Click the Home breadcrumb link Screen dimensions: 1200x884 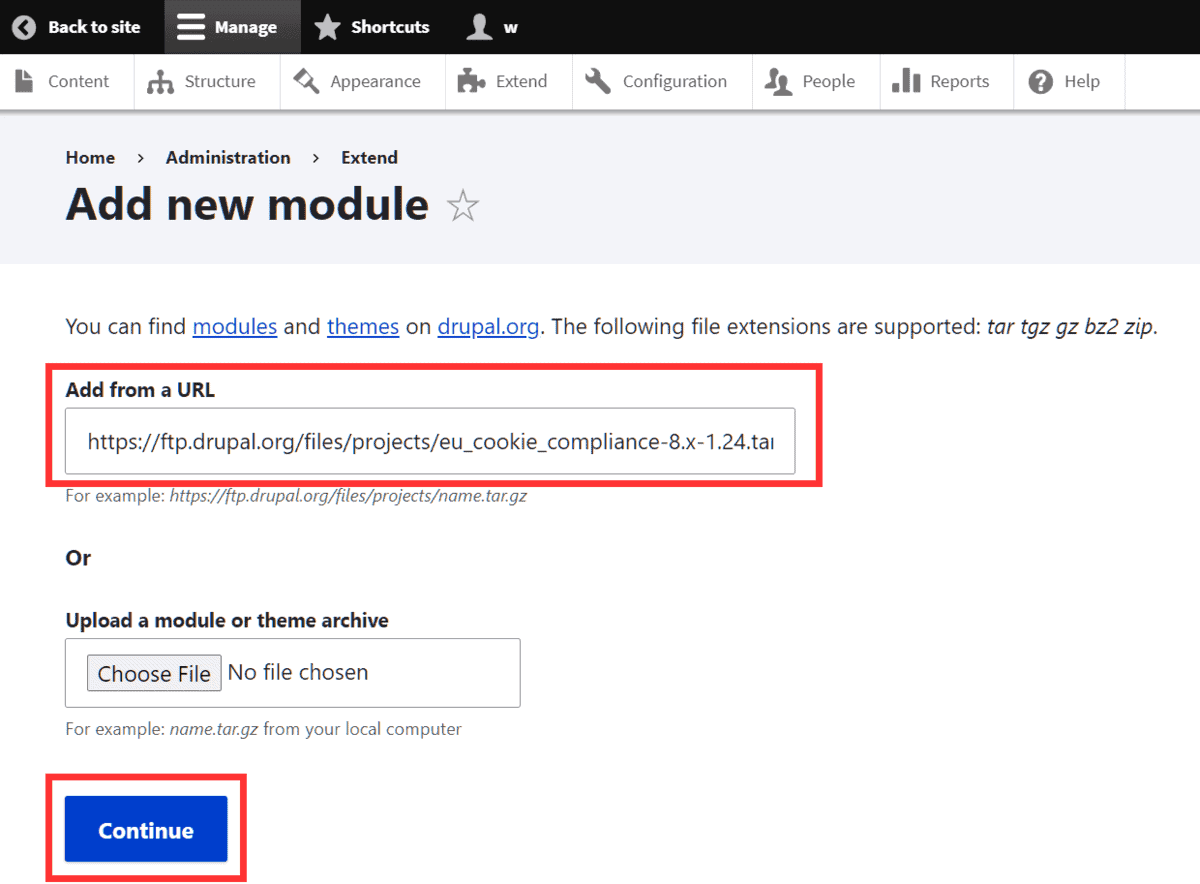(x=90, y=157)
